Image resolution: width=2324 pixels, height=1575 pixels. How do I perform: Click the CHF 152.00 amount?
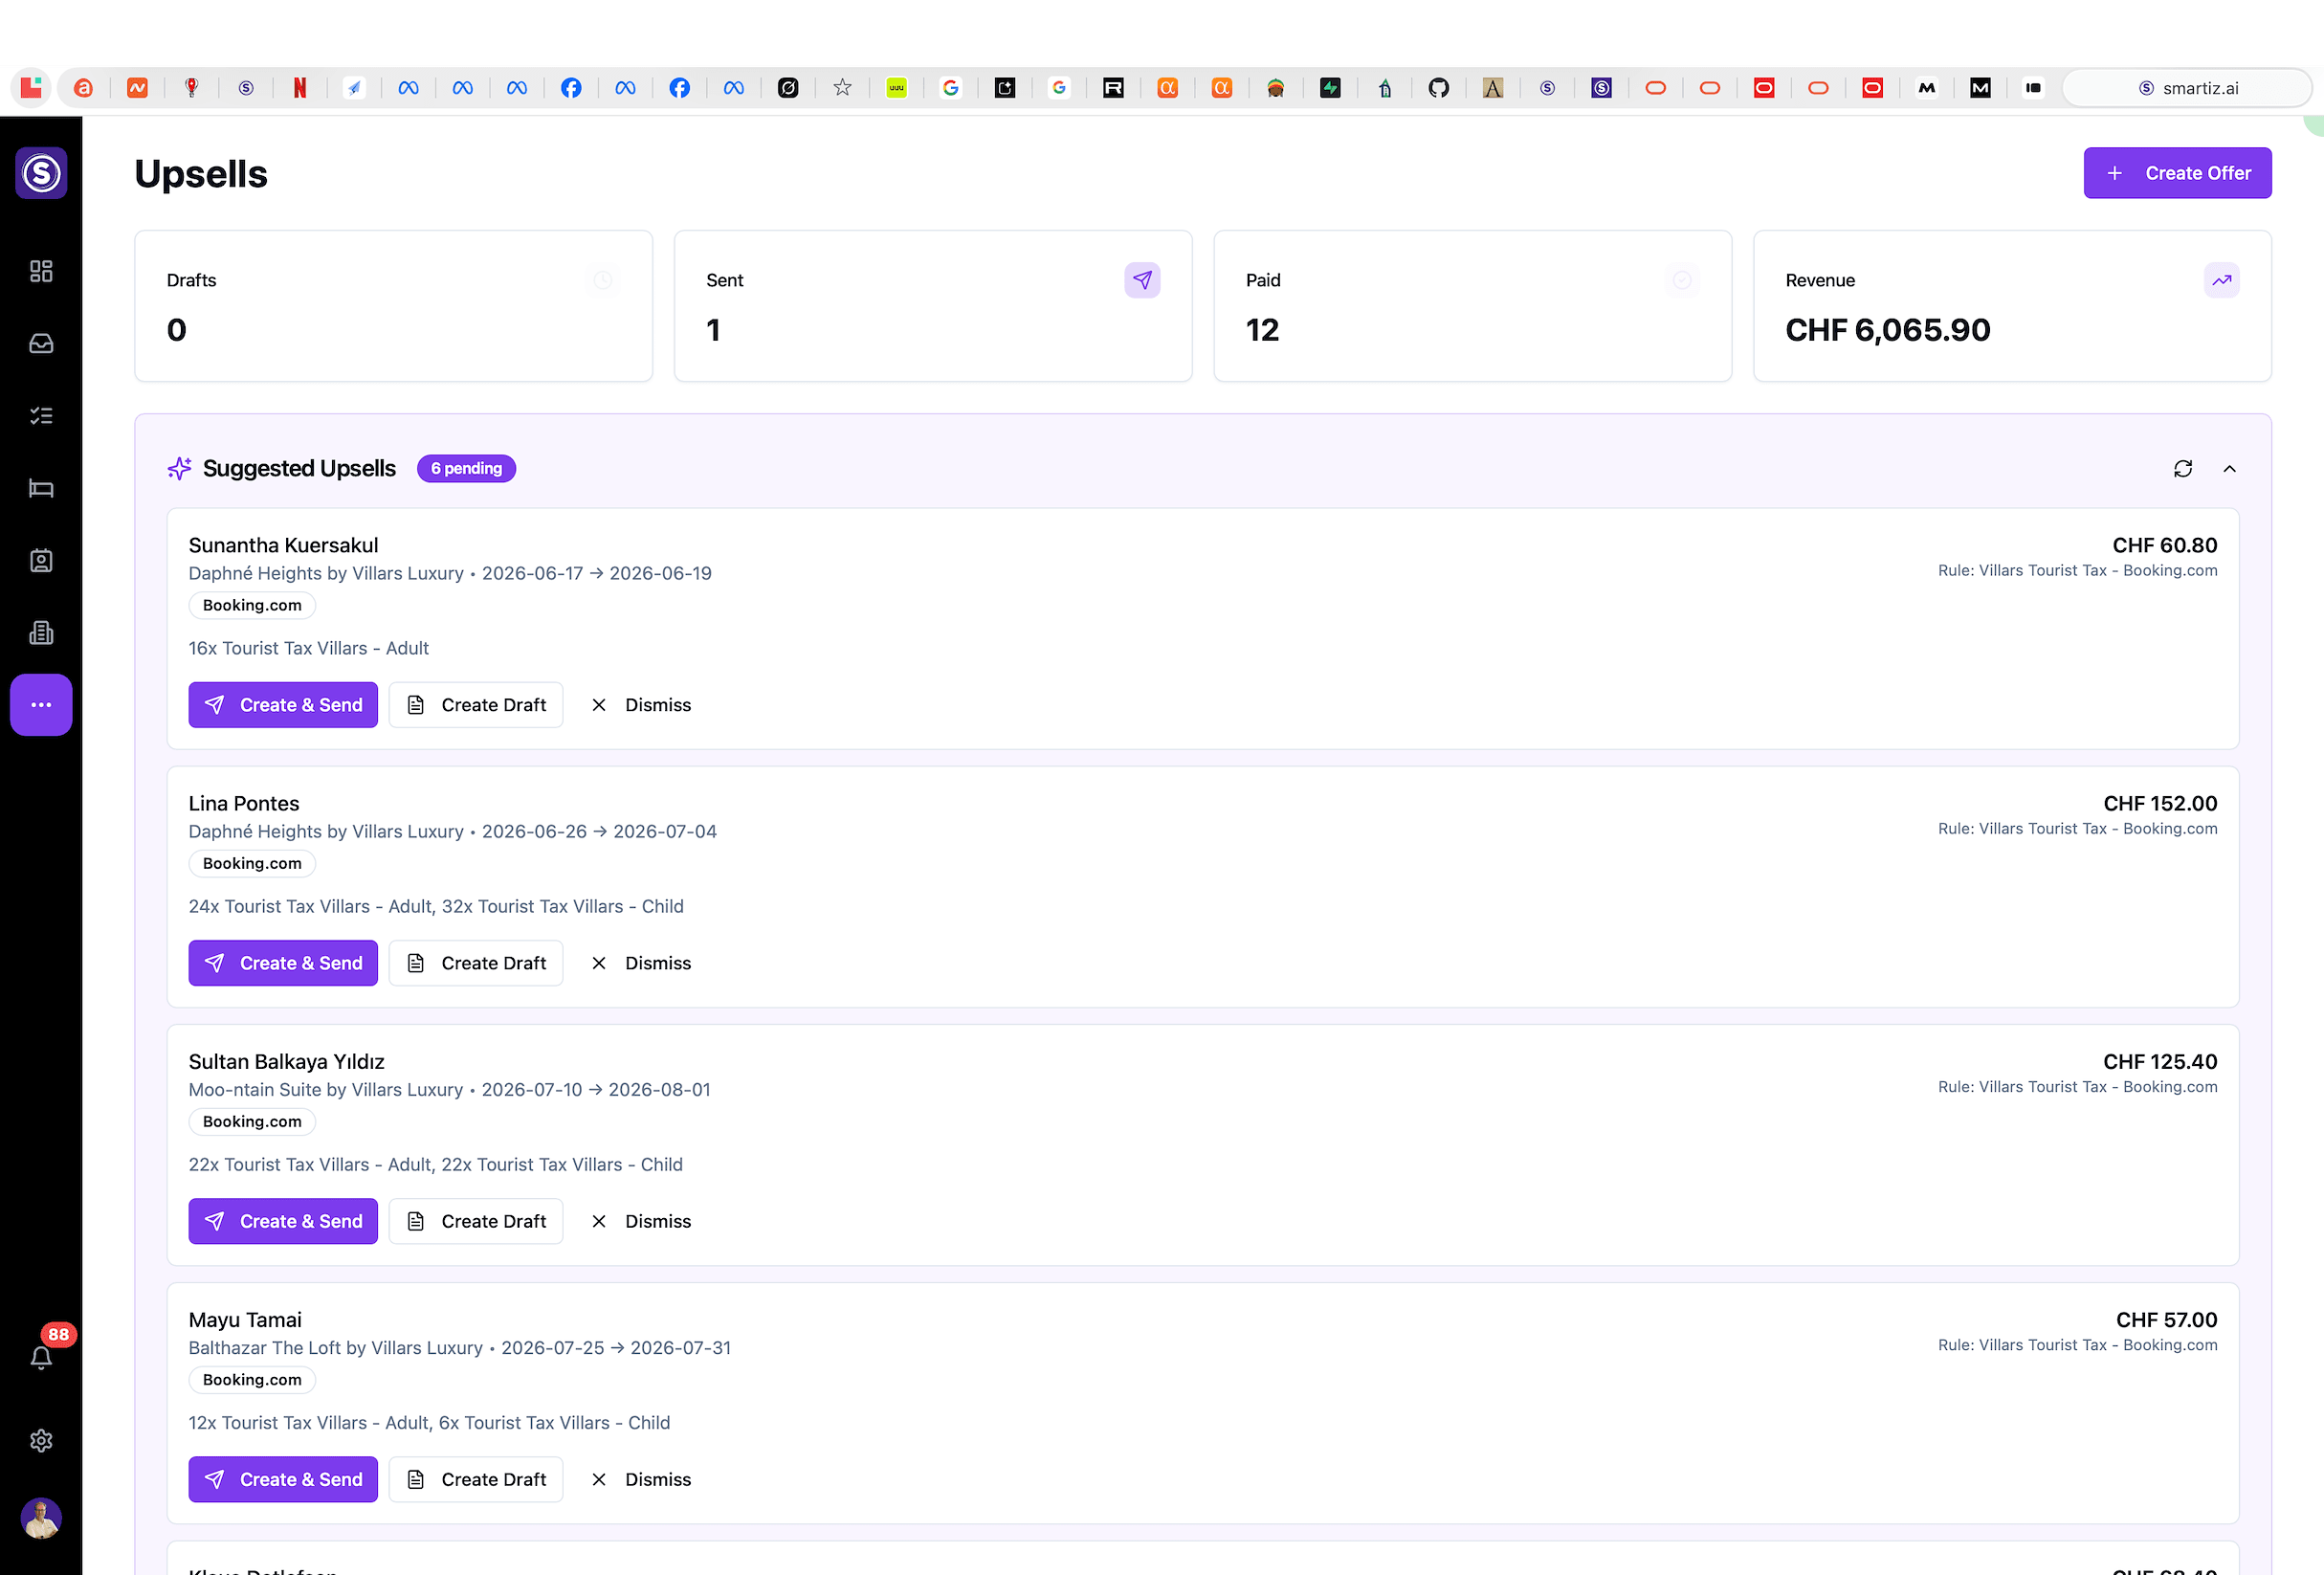[x=2160, y=803]
